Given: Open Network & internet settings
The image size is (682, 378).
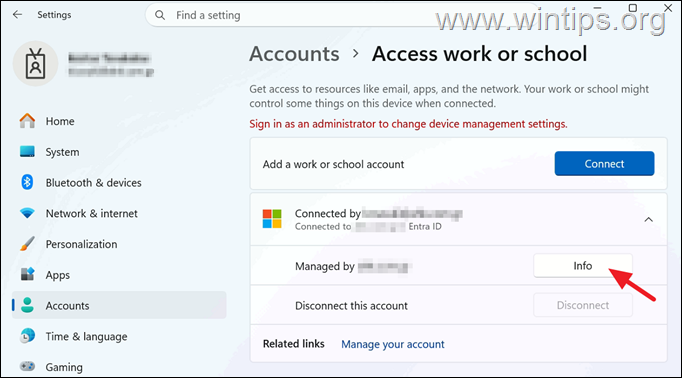Looking at the screenshot, I should coord(119,213).
